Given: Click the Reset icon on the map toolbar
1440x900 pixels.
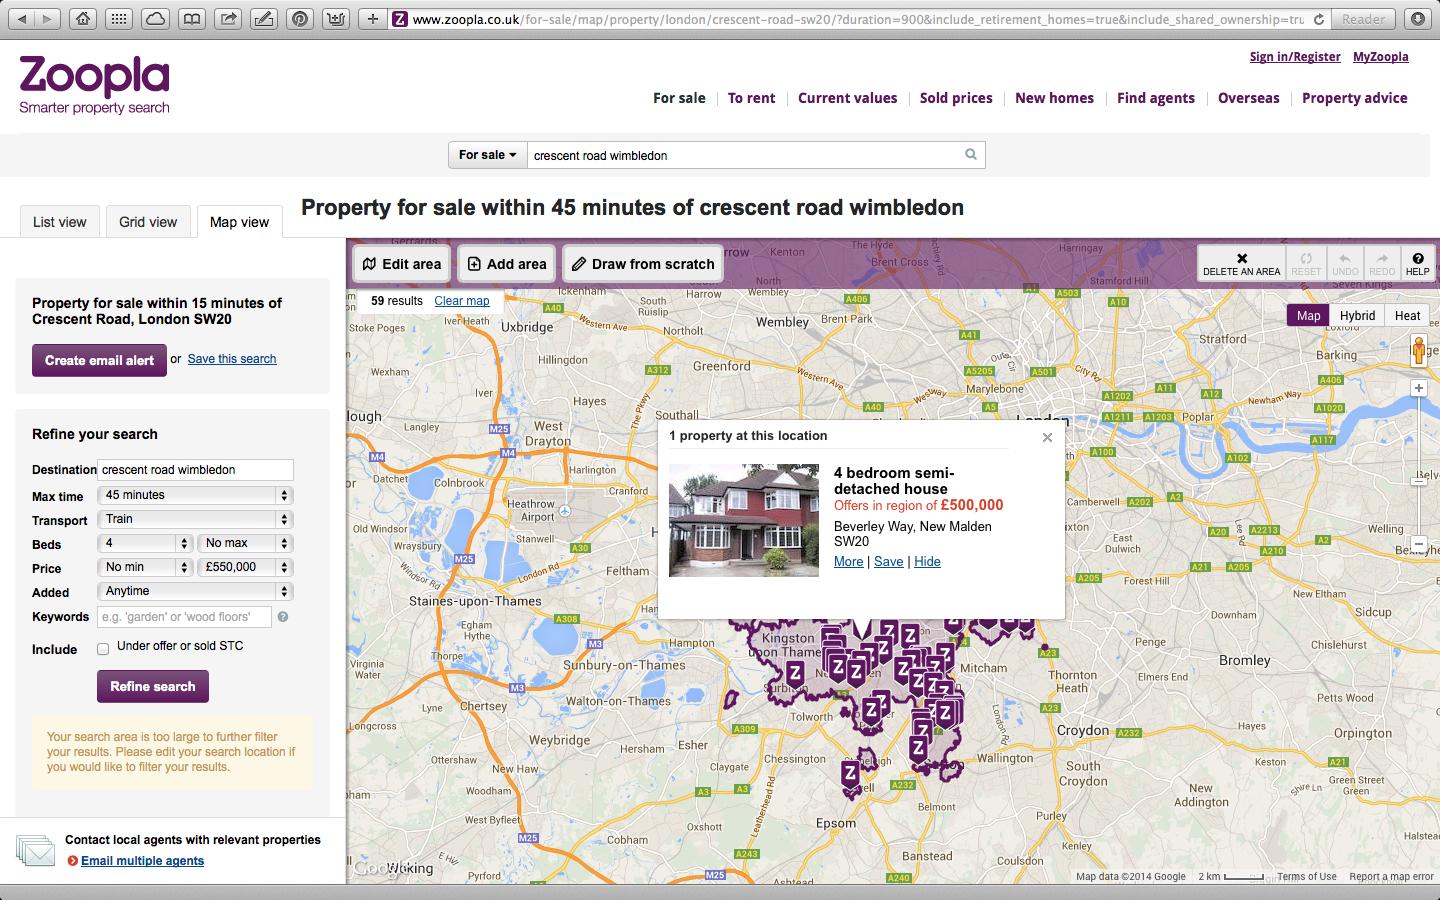Looking at the screenshot, I should click(1306, 264).
